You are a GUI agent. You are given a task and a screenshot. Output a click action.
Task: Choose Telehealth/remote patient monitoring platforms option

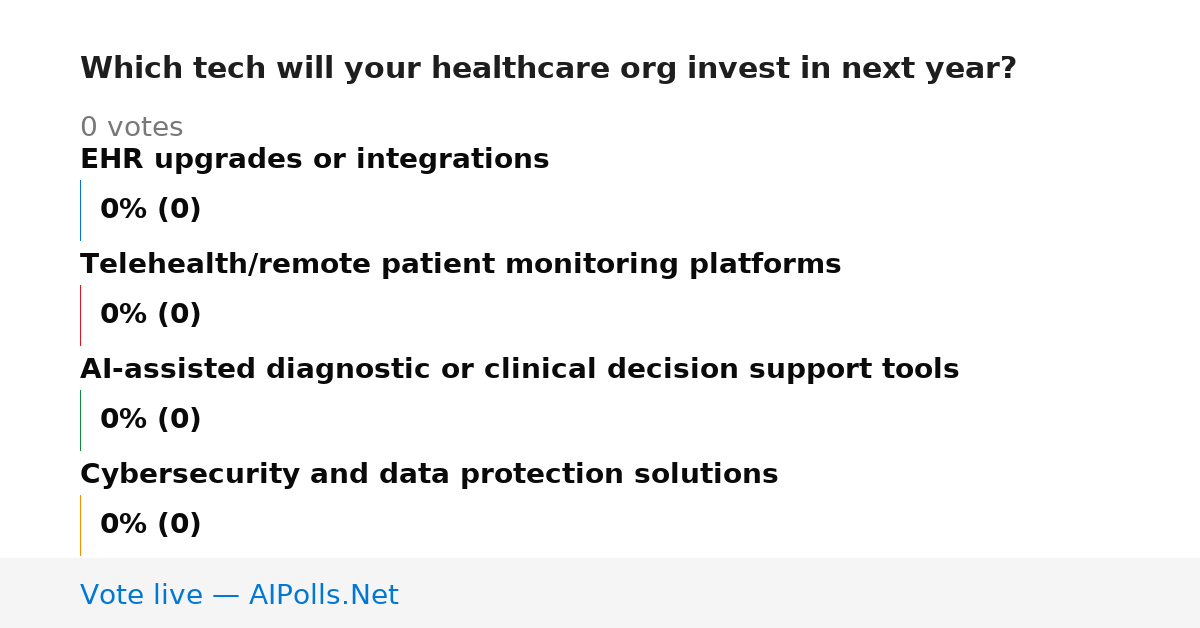coord(460,265)
